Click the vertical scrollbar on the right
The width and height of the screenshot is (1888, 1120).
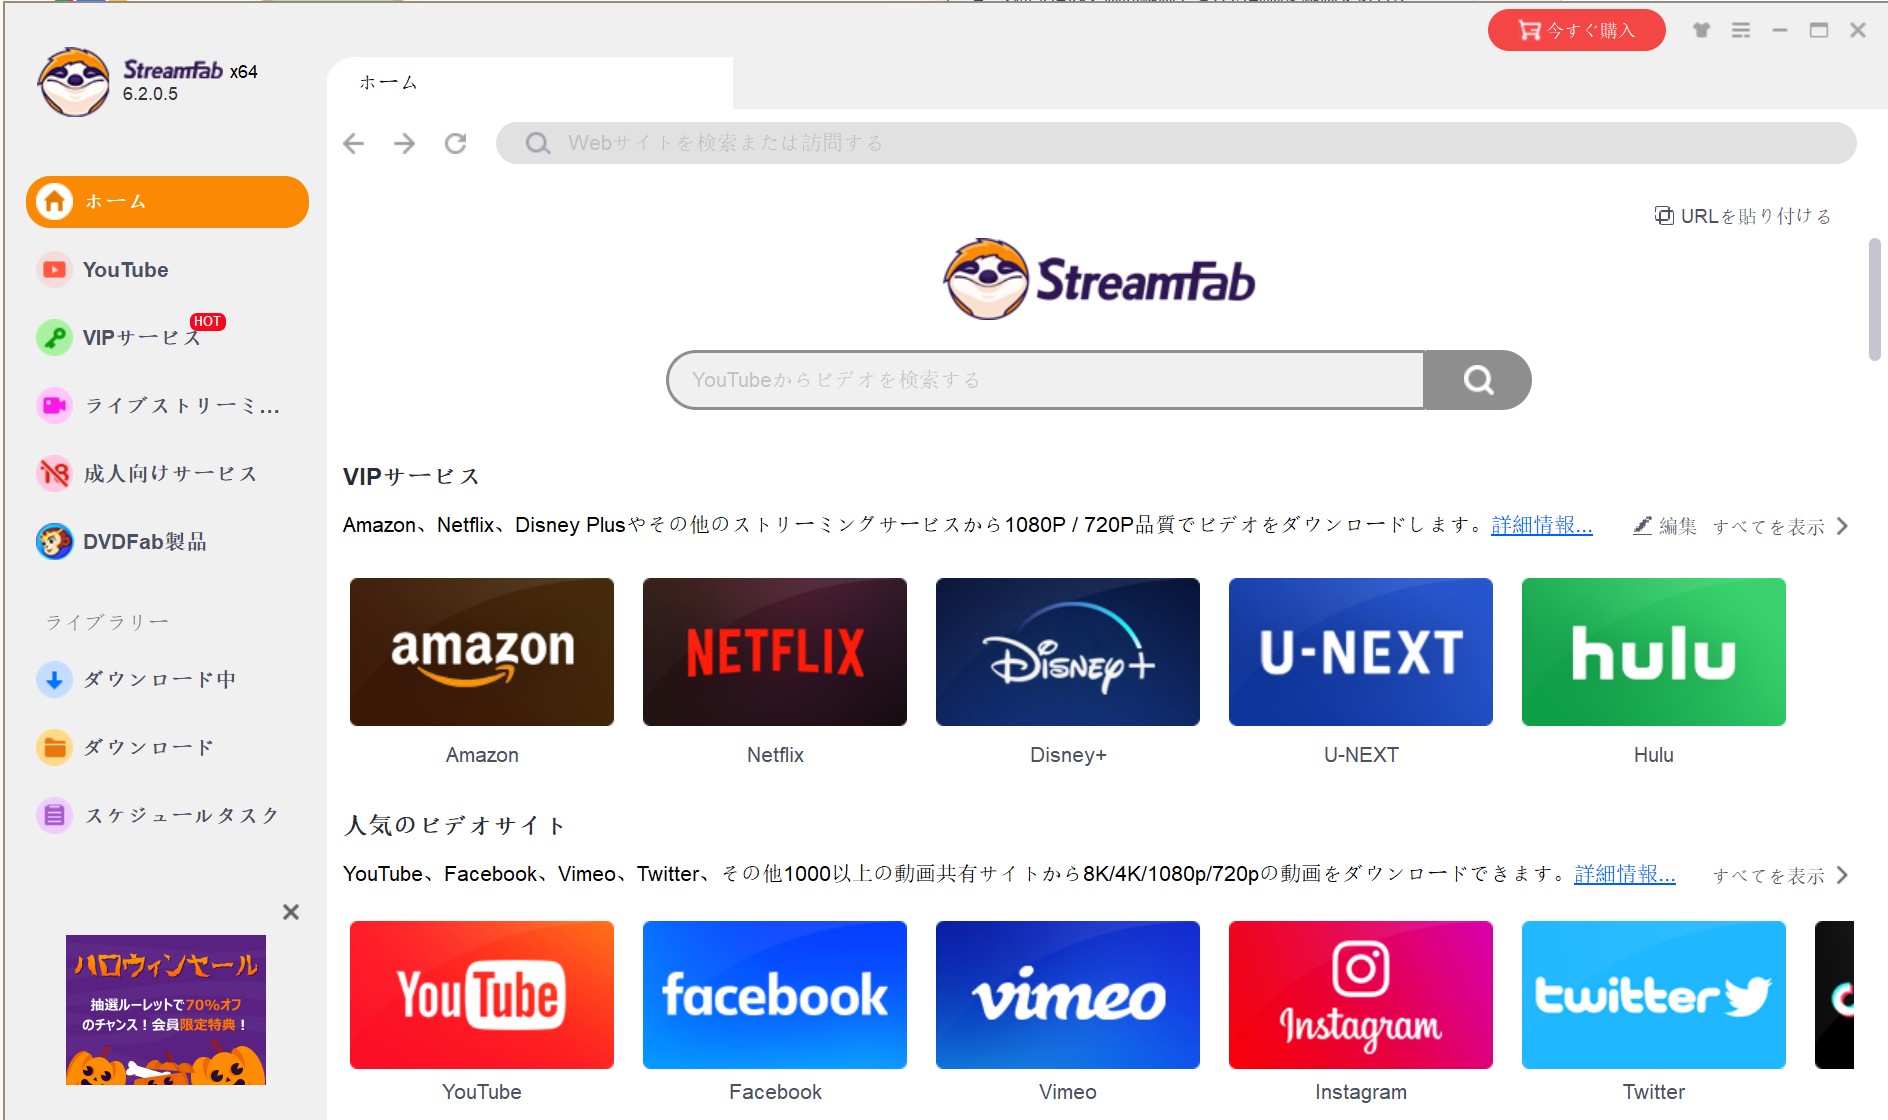1875,299
